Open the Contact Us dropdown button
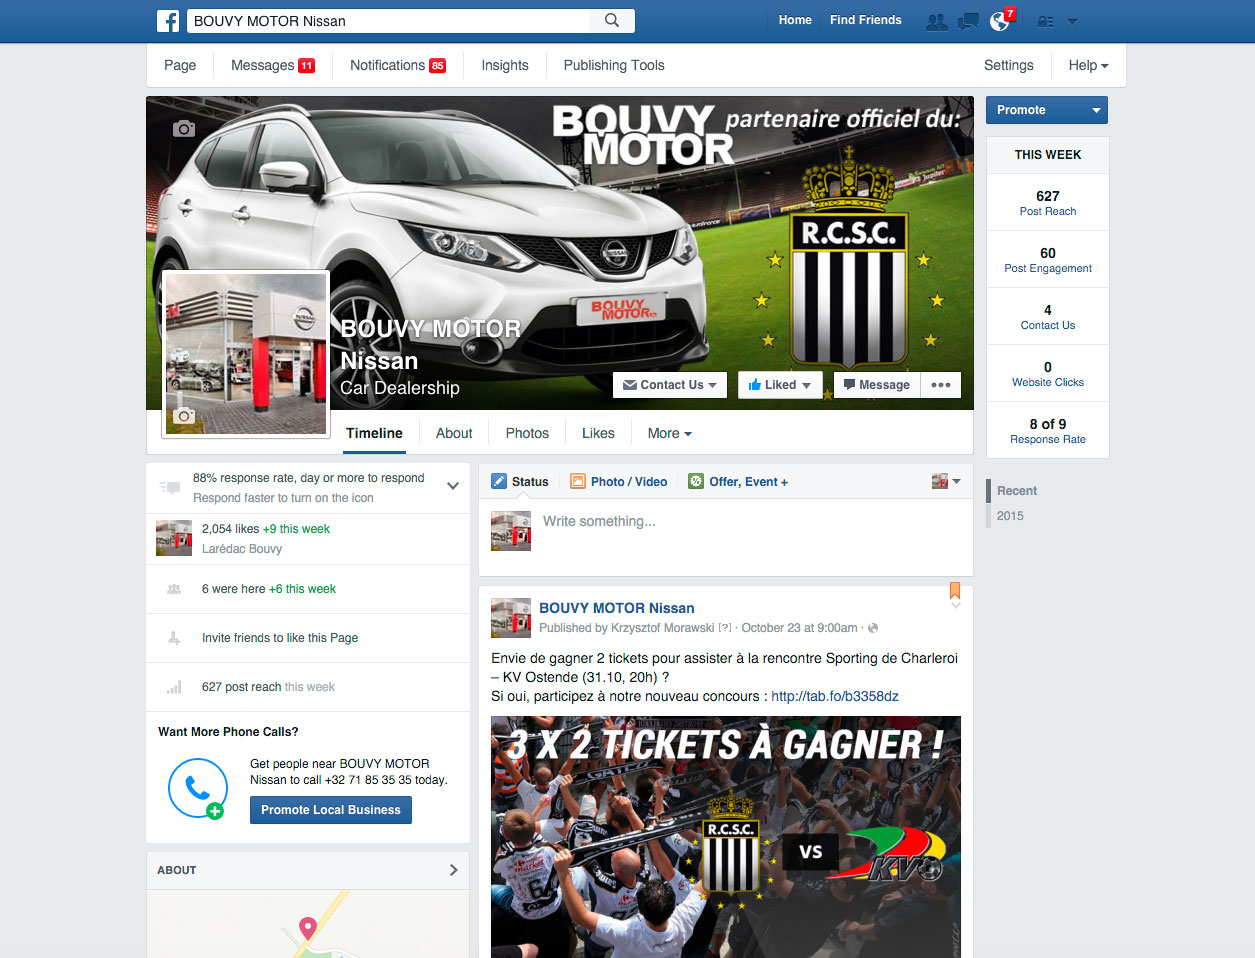 tap(669, 385)
